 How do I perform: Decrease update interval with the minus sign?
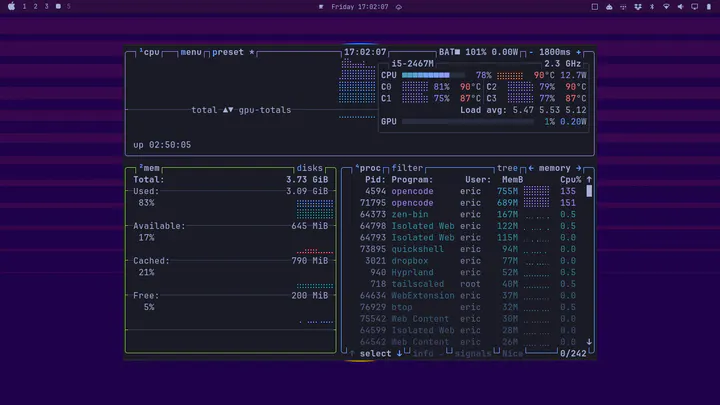pos(531,52)
